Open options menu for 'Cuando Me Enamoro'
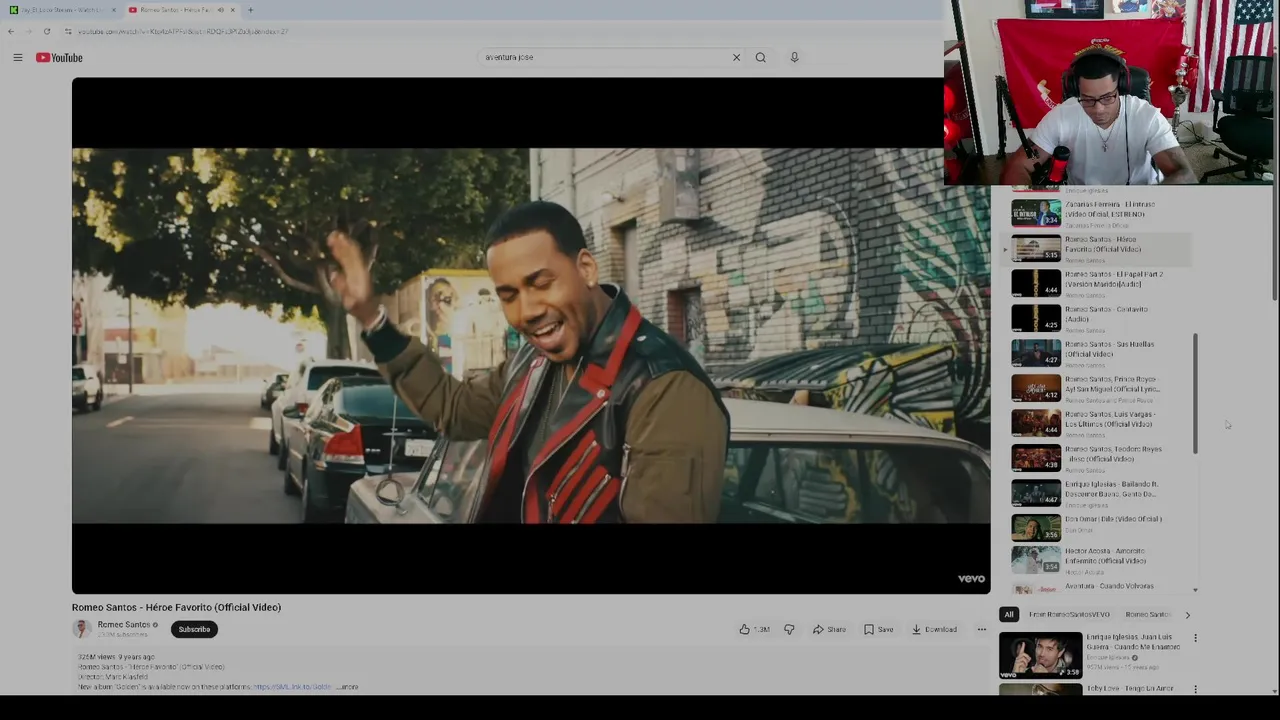 click(1195, 638)
